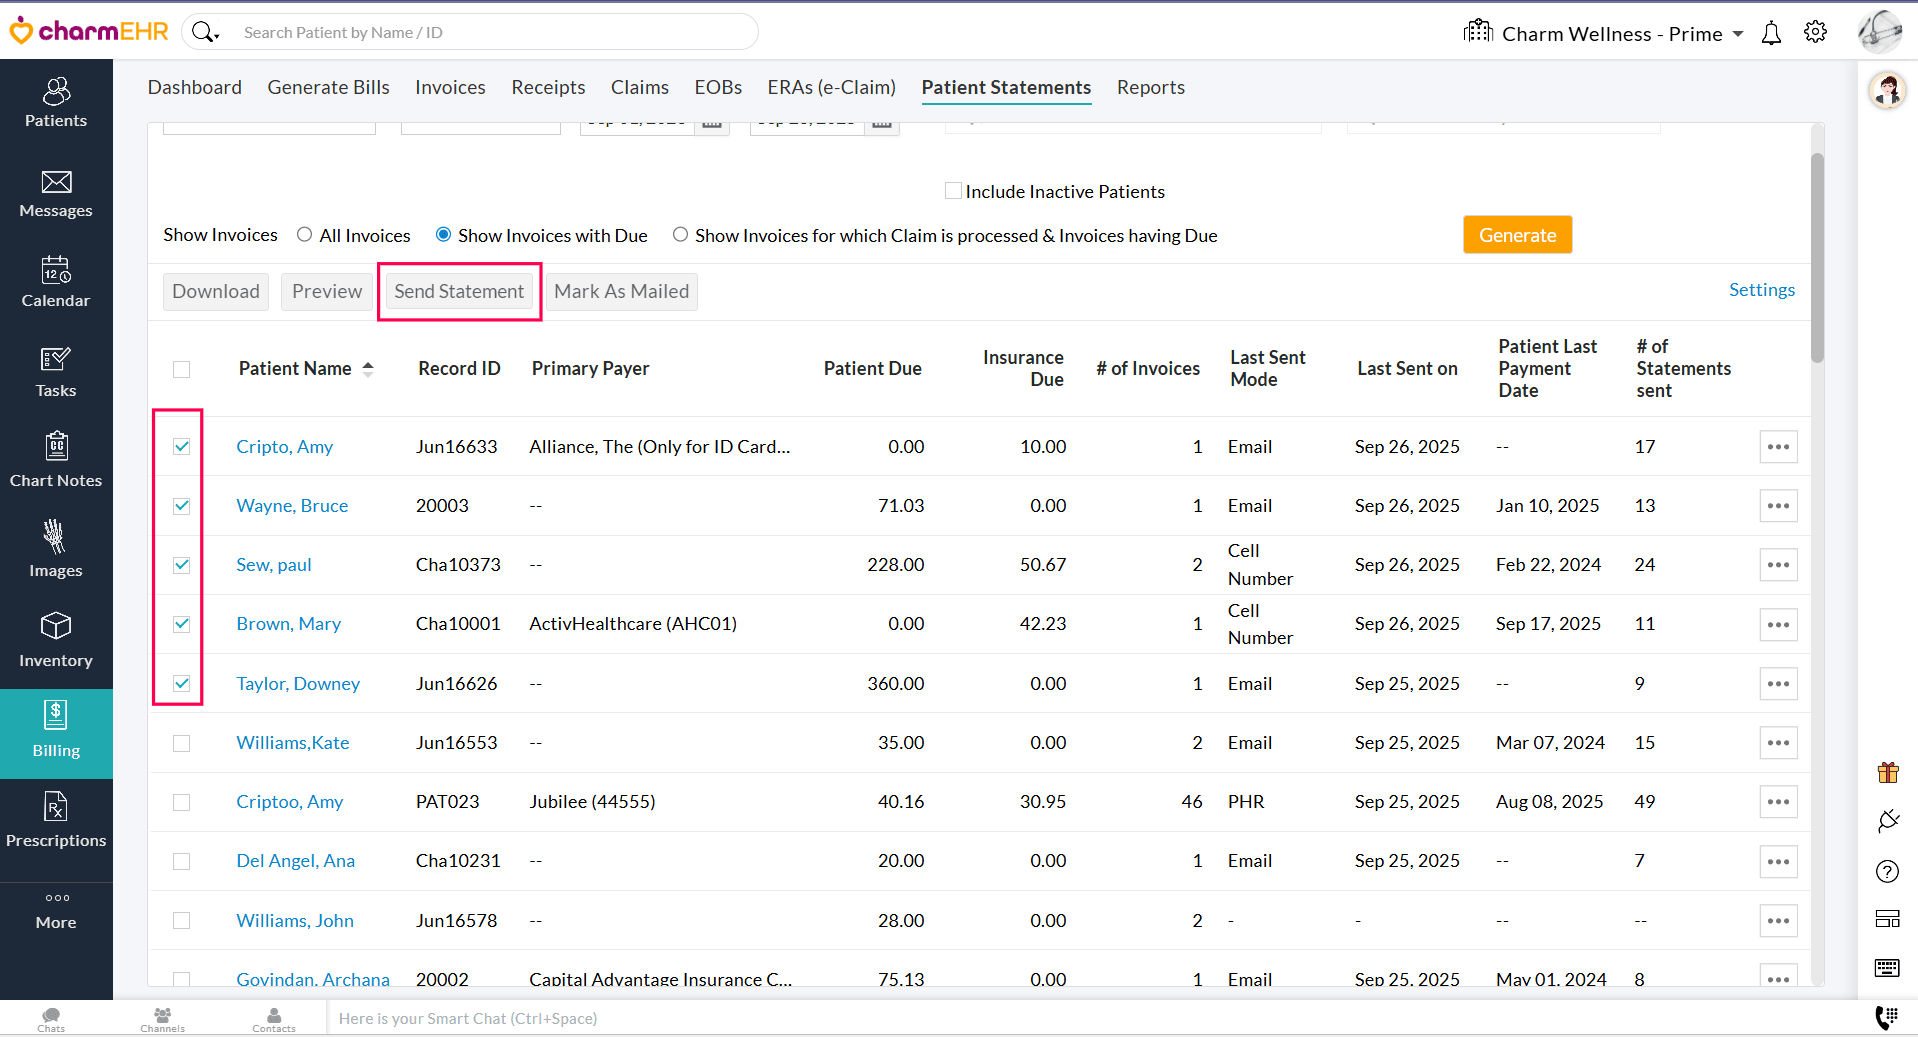Switch to the Claims tab
Viewport: 1918px width, 1037px height.
coord(639,88)
